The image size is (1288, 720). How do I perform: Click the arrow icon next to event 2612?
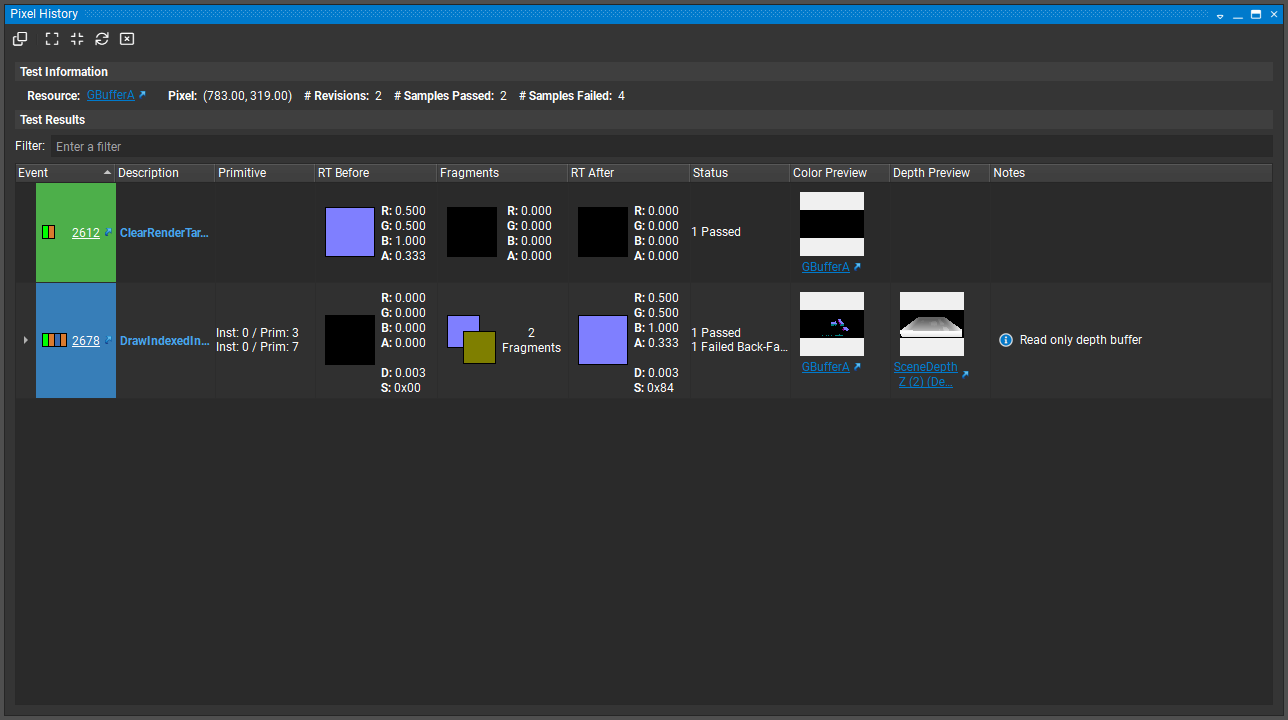[x=108, y=232]
